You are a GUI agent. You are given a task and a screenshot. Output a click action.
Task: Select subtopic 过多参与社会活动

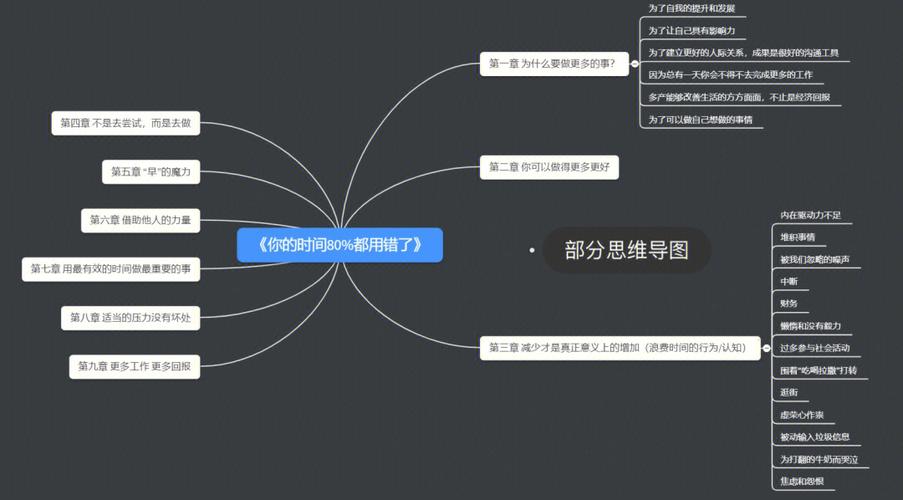(x=815, y=348)
